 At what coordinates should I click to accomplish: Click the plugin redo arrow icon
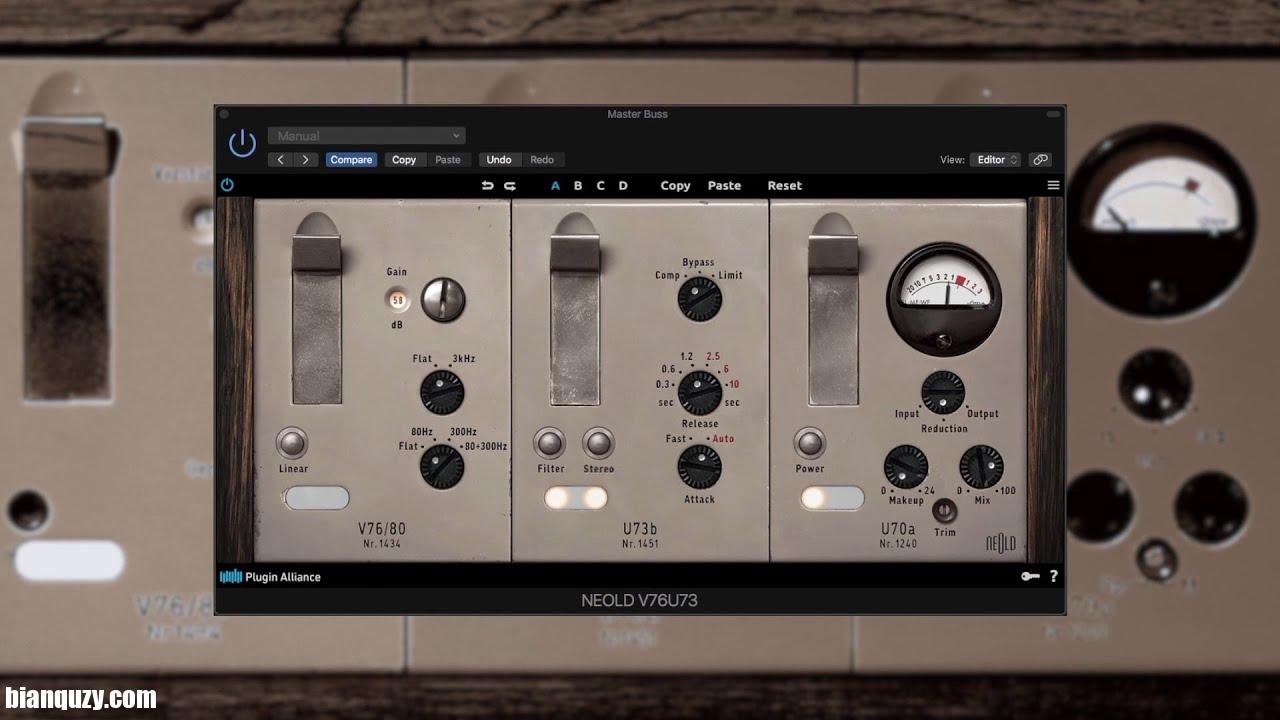[x=510, y=186]
